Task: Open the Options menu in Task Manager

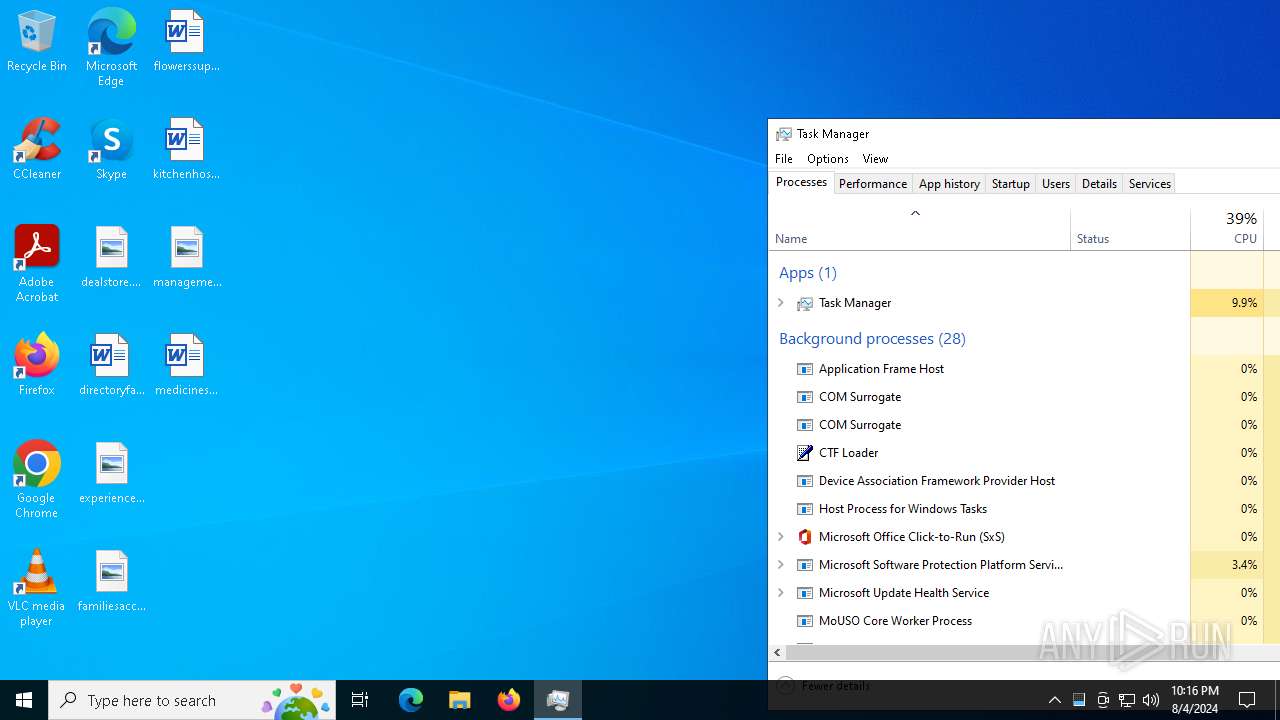Action: pyautogui.click(x=828, y=159)
